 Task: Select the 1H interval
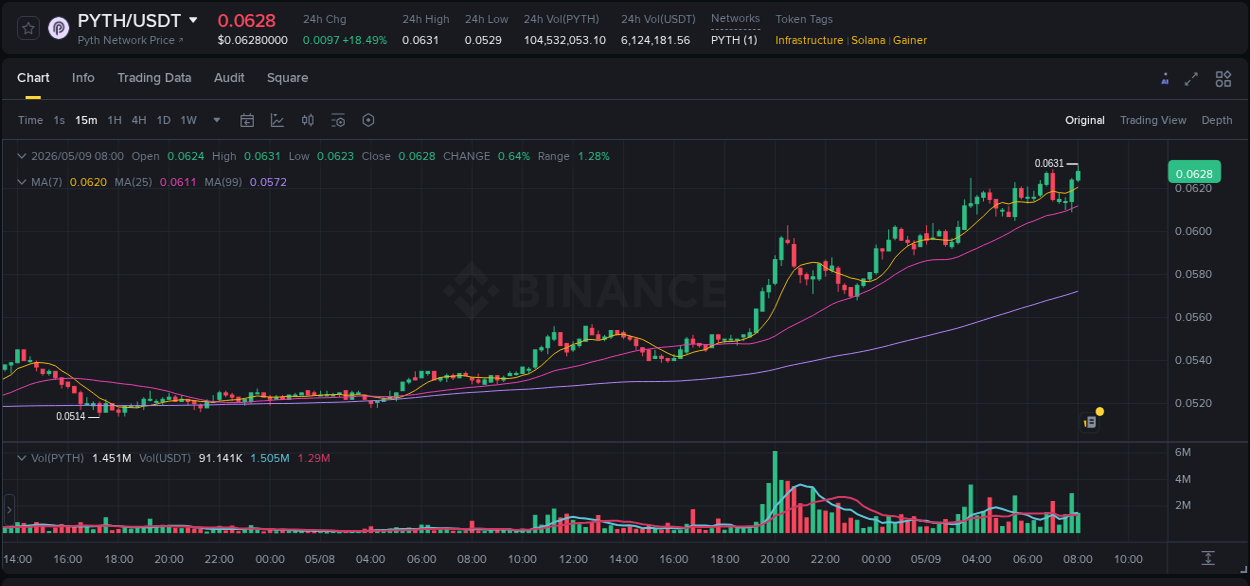(114, 120)
